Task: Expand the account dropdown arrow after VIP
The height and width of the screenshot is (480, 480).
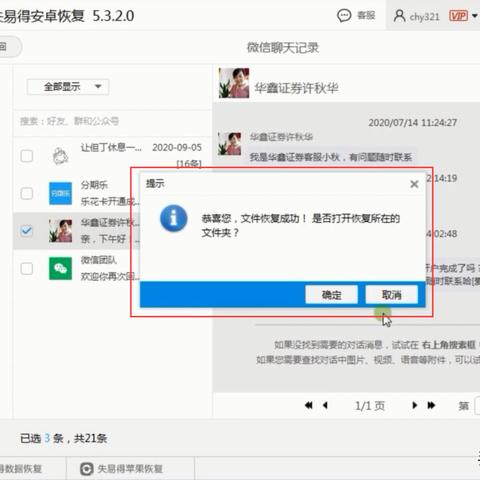Action: pos(474,16)
